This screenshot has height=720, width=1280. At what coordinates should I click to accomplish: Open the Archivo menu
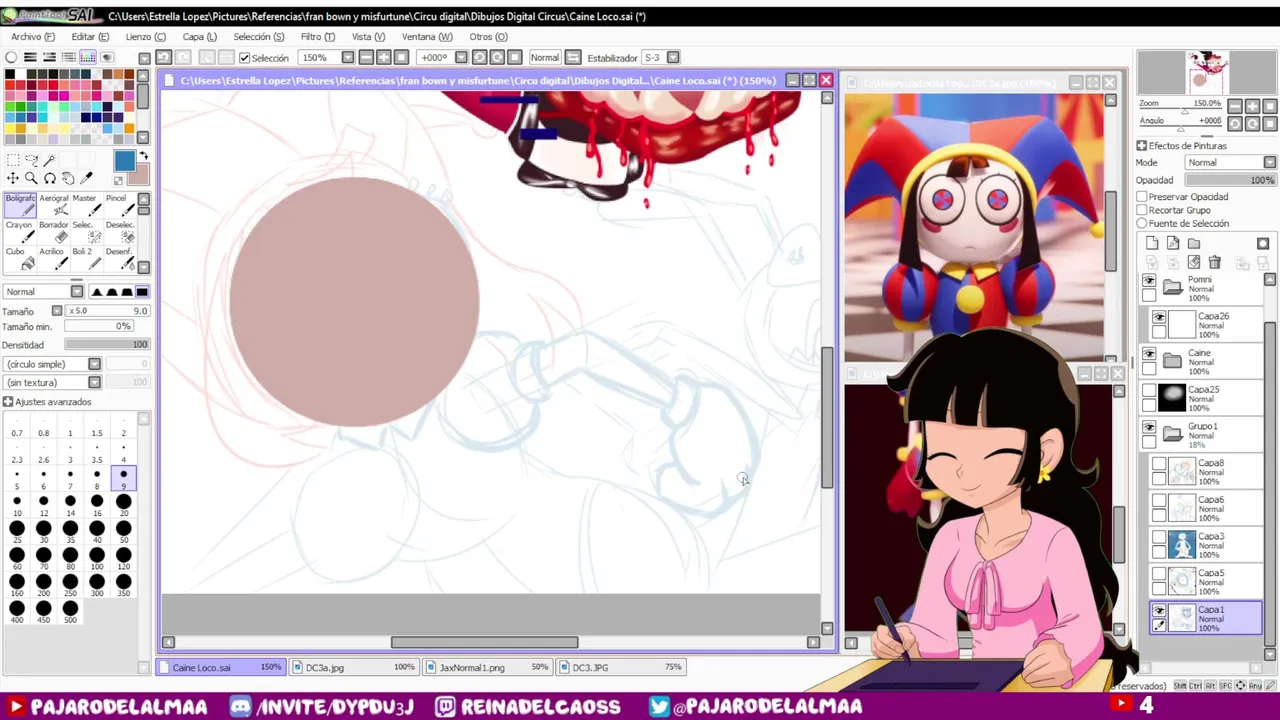[x=32, y=37]
